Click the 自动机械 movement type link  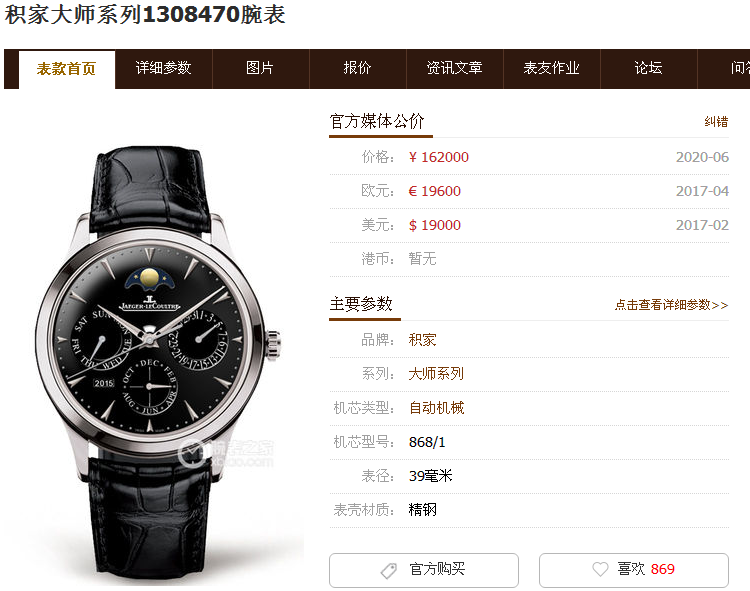coord(436,408)
